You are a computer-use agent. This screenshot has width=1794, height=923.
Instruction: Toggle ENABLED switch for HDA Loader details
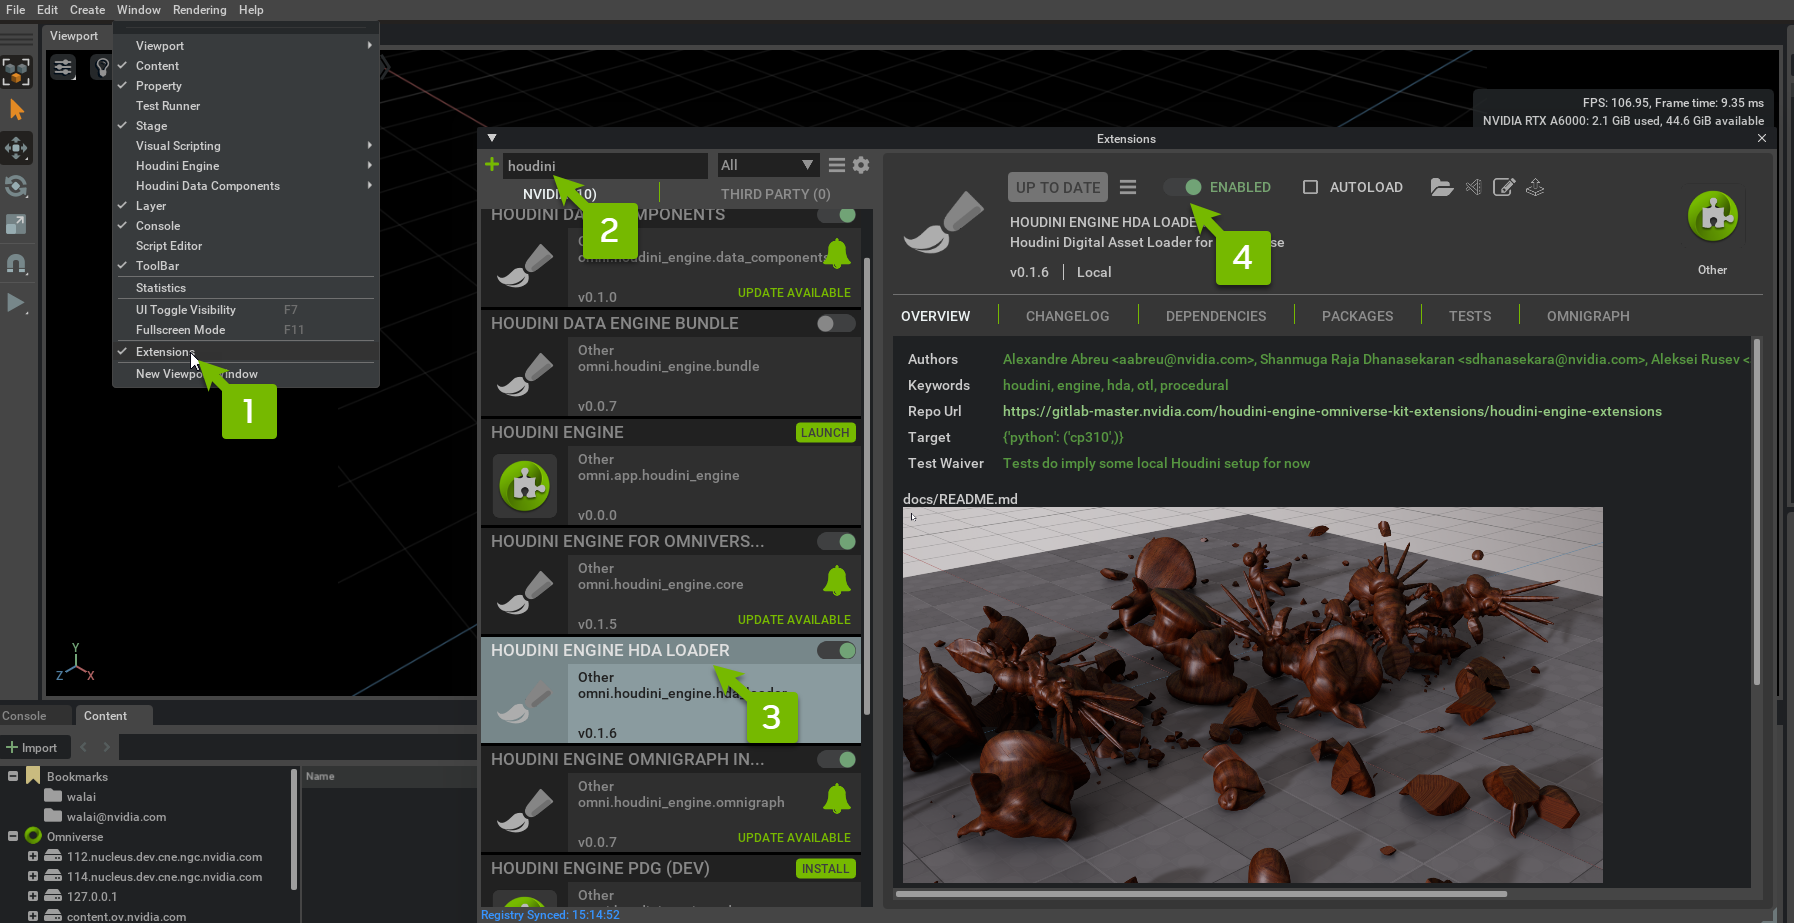click(1182, 187)
